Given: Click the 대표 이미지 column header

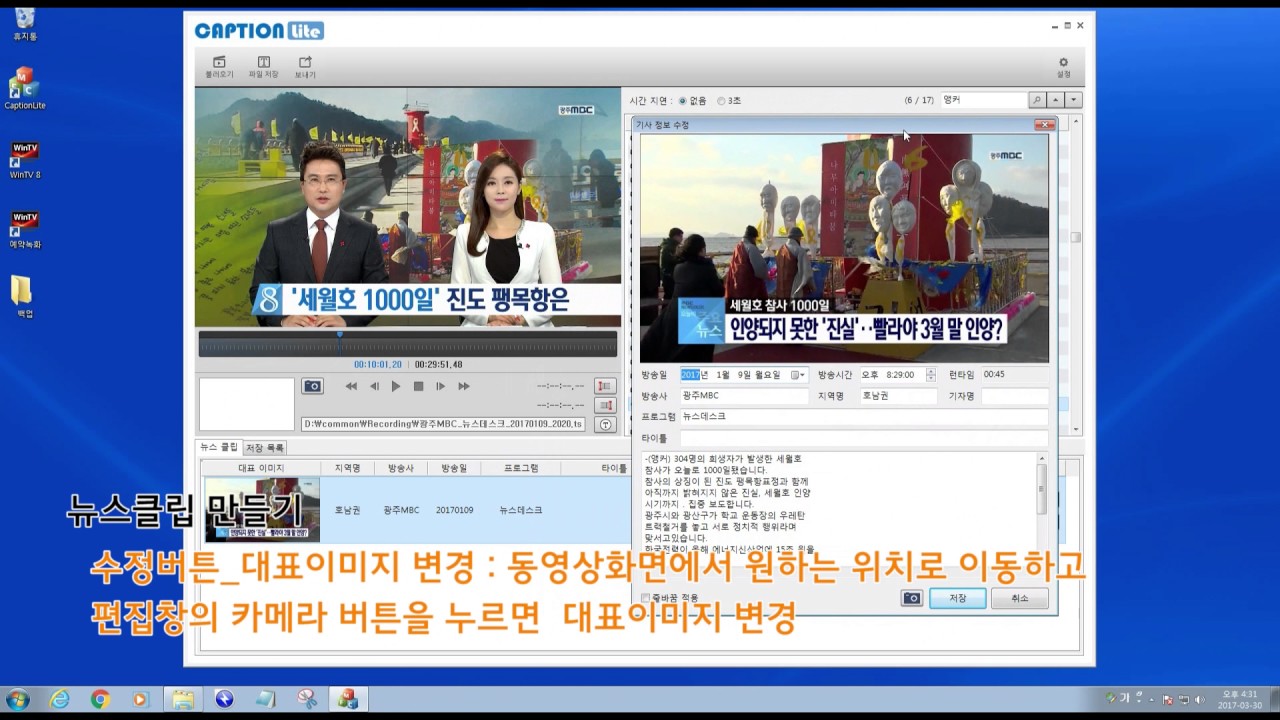Looking at the screenshot, I should 261,468.
